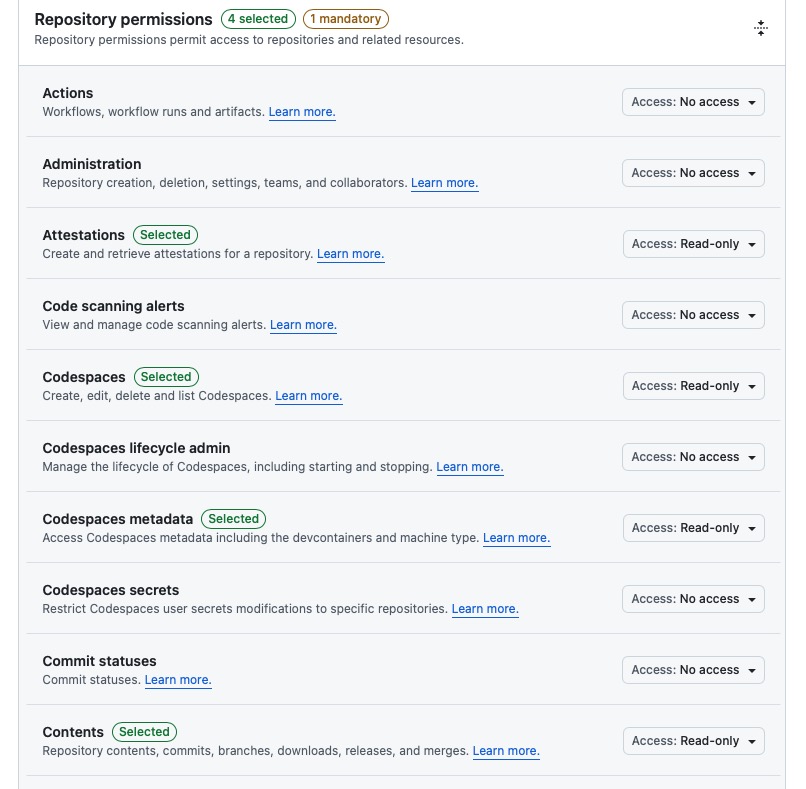Follow Learn more link for Code scanning alerts
This screenshot has height=789, width=806.
tap(303, 325)
